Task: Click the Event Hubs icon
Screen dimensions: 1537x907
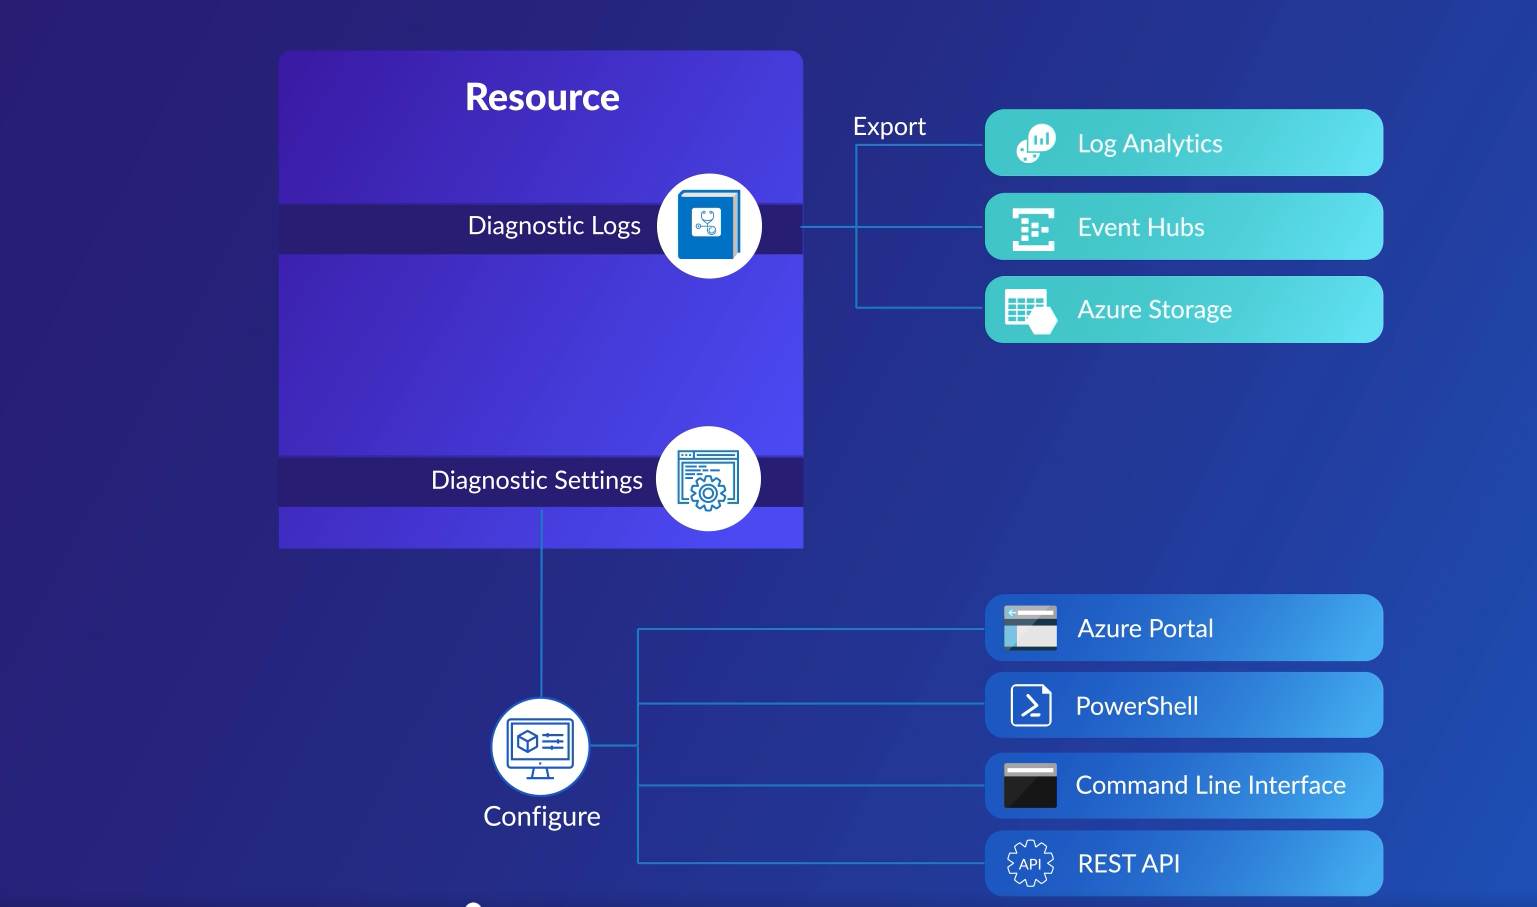Action: click(1031, 227)
